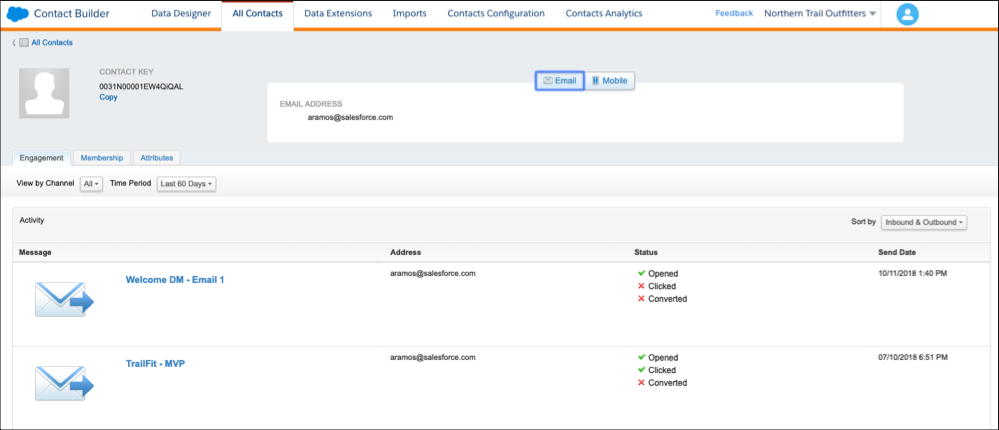
Task: Open the View by Channel All dropdown
Action: click(x=92, y=183)
